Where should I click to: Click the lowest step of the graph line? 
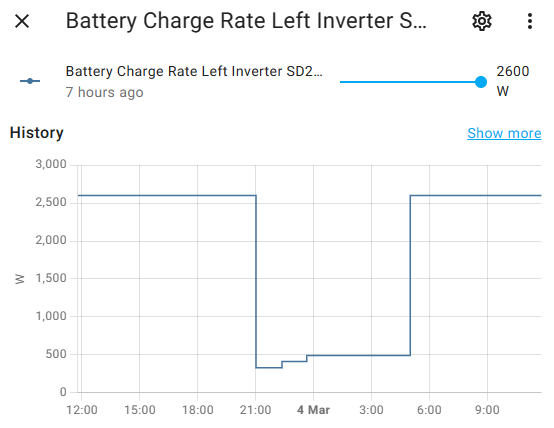(269, 368)
